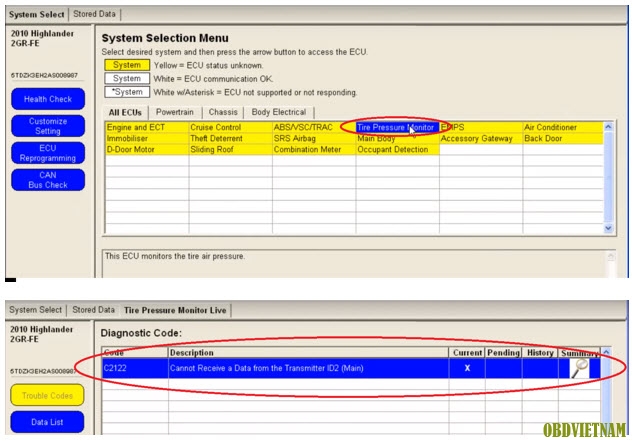
Task: Click the Current X mark for C2122
Action: point(467,368)
